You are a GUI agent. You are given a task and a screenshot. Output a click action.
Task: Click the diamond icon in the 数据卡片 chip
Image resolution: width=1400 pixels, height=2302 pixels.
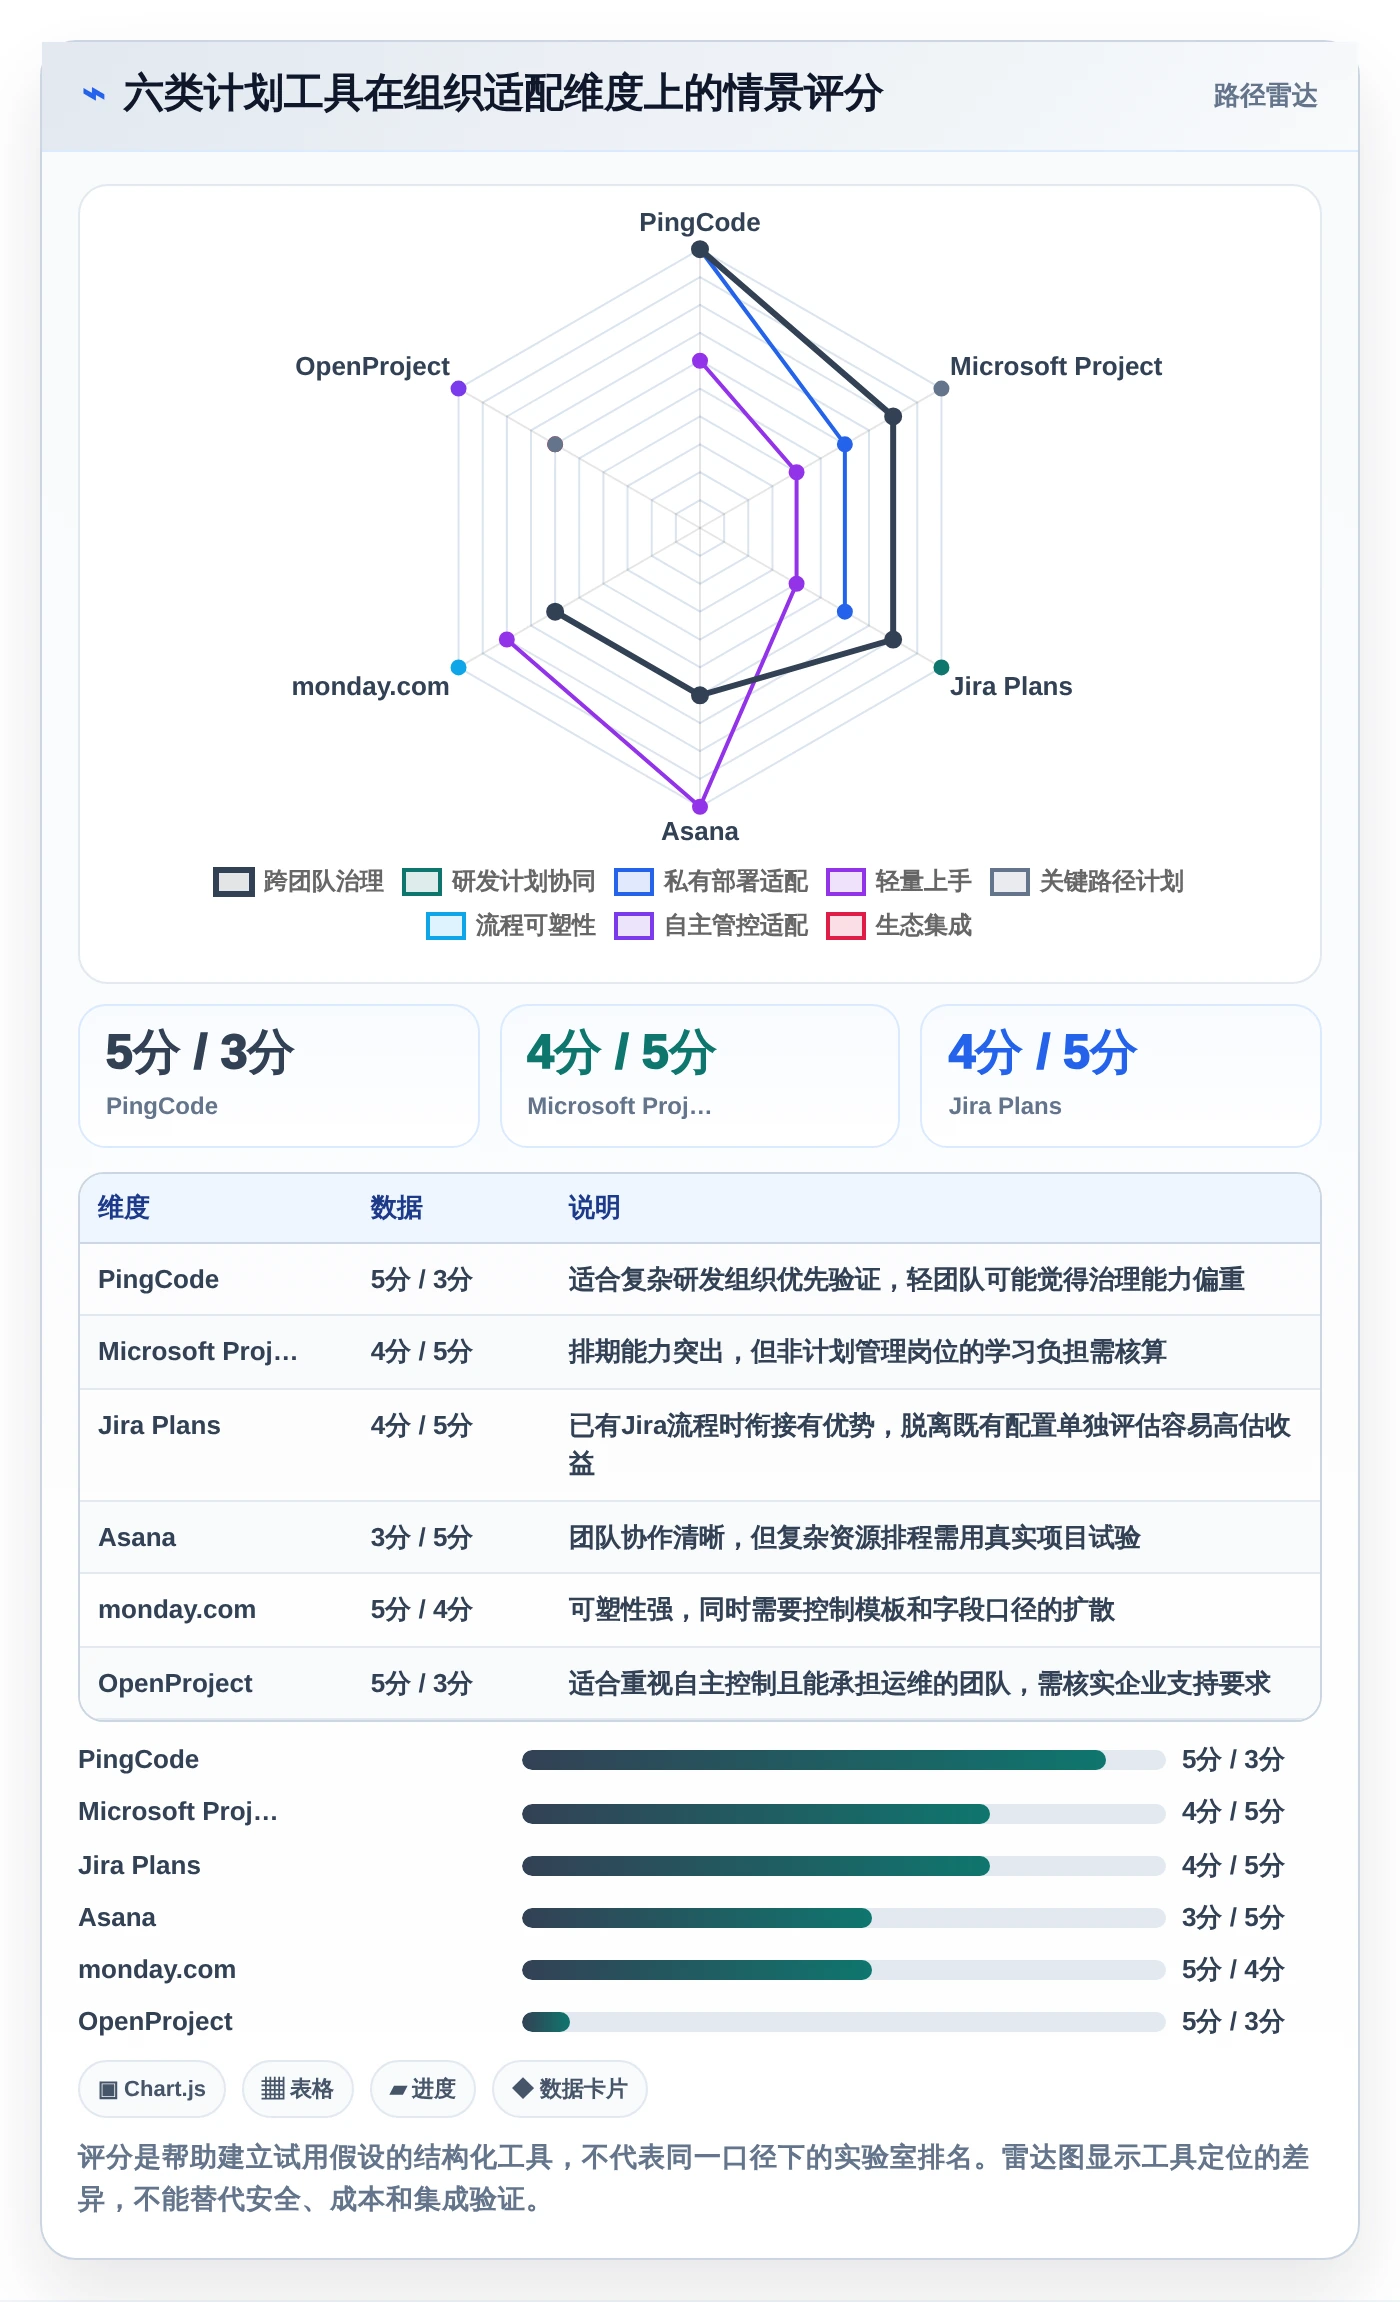pos(522,2088)
